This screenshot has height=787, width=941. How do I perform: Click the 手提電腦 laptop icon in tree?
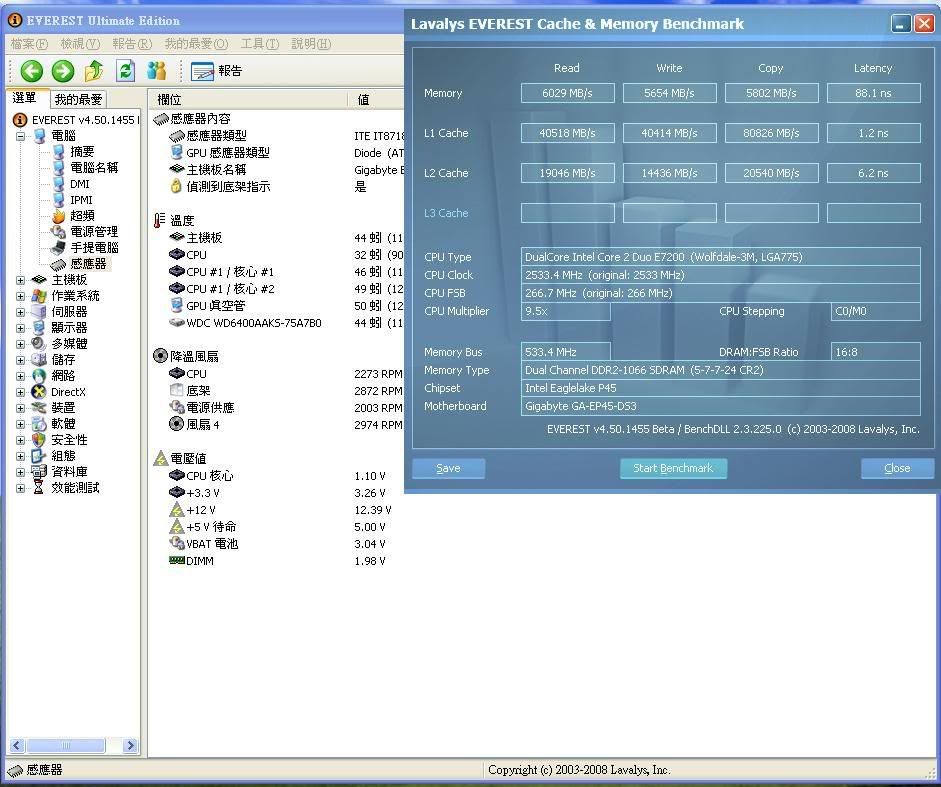tap(58, 247)
